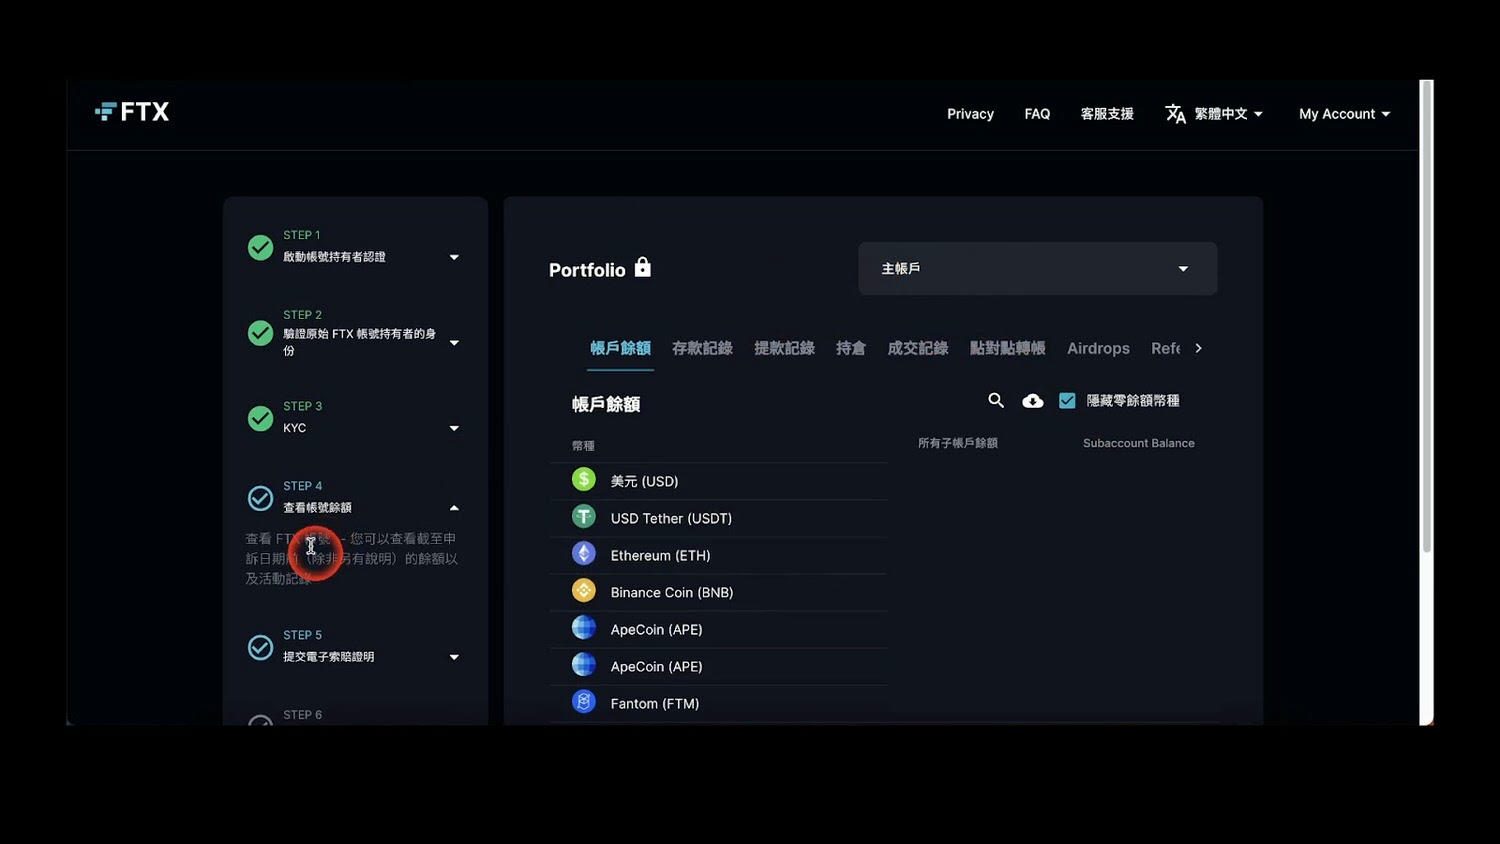1500x844 pixels.
Task: Open the My Account dropdown menu
Action: [x=1344, y=114]
